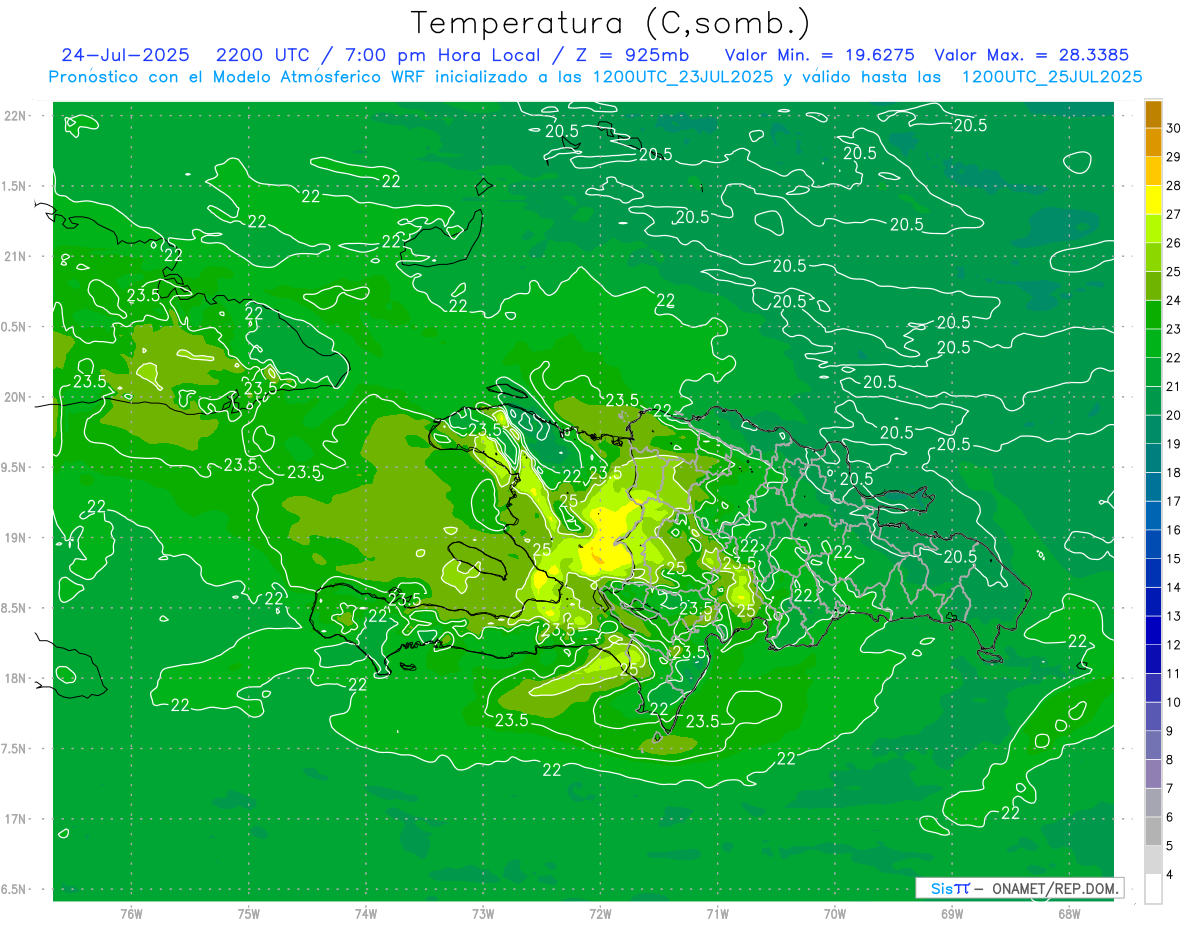Click 'Pronóstico con el Modelo Atmósferico WRF' subtitle
The width and height of the screenshot is (1200, 927).
pyautogui.click(x=238, y=76)
